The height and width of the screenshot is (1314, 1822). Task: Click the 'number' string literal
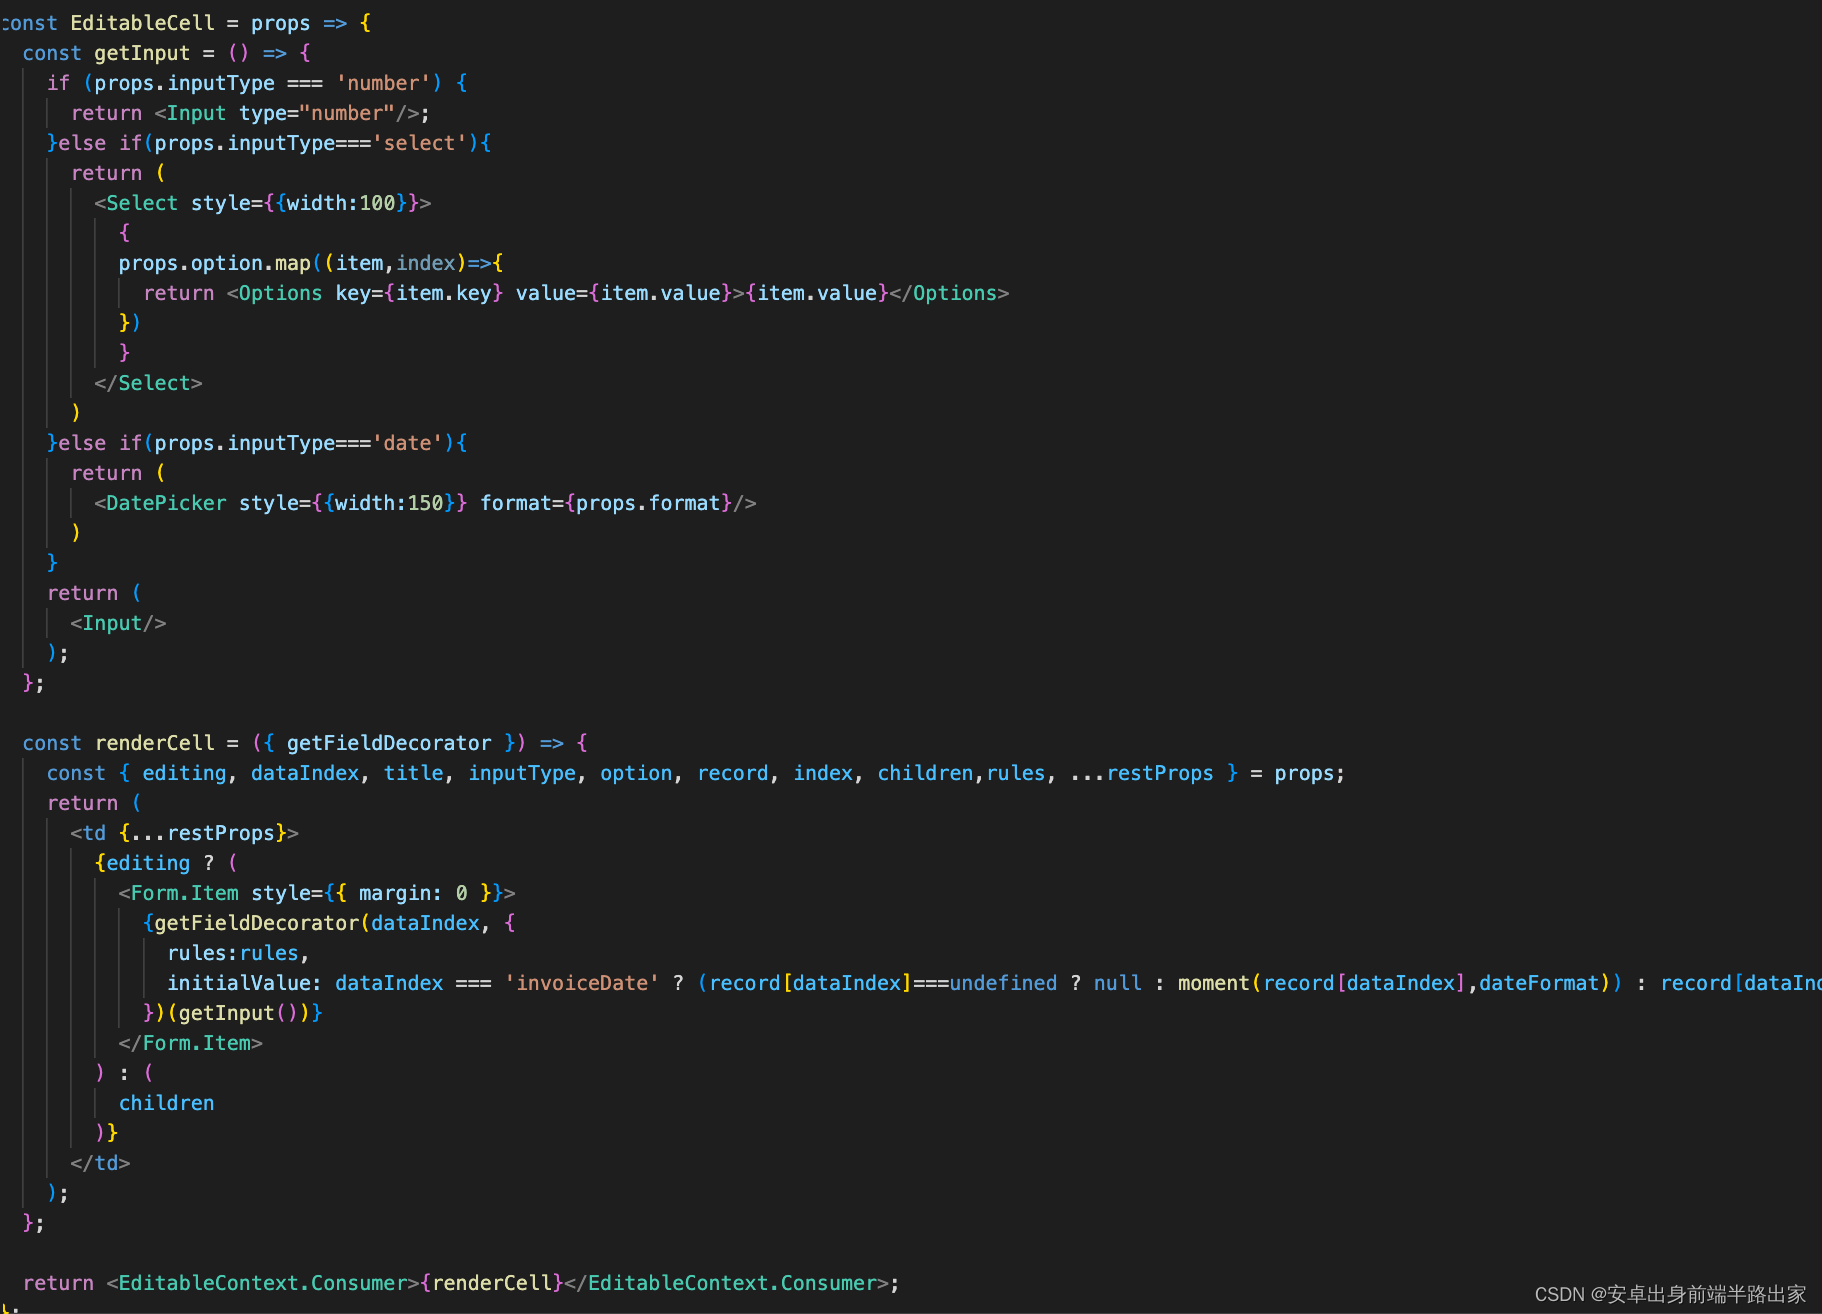tap(385, 83)
